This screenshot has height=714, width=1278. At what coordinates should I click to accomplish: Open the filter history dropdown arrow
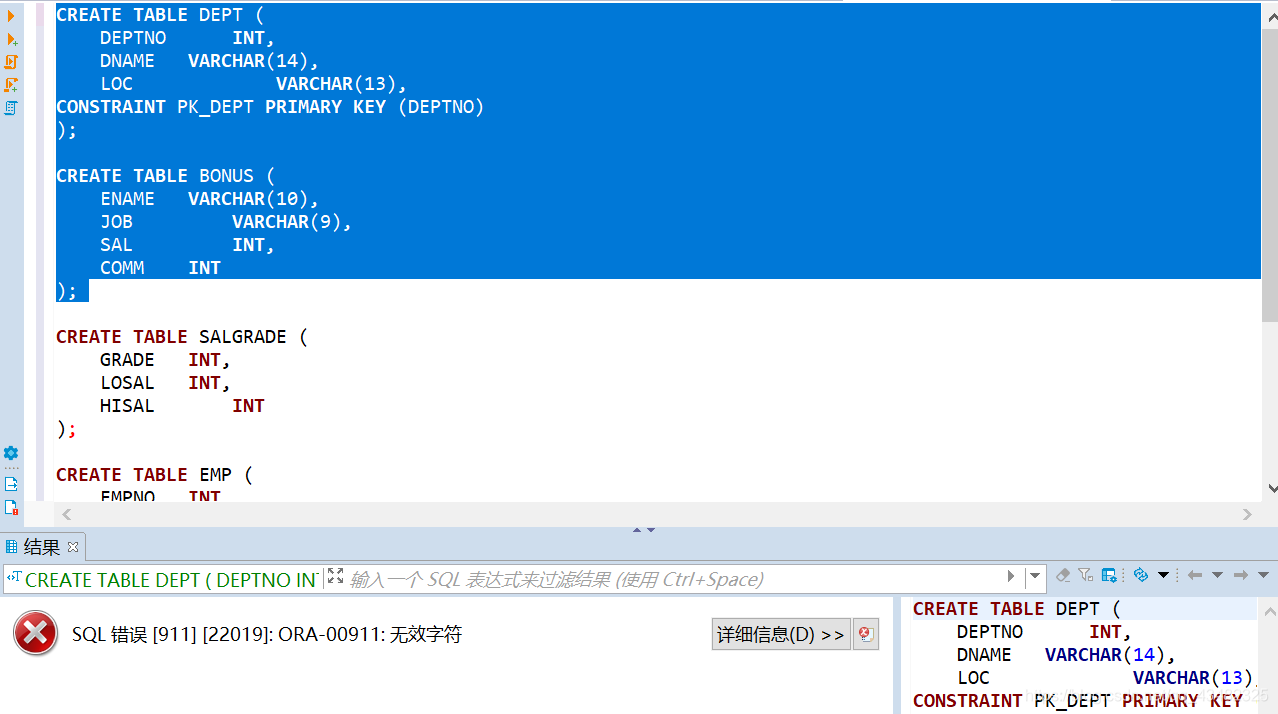(x=1036, y=576)
